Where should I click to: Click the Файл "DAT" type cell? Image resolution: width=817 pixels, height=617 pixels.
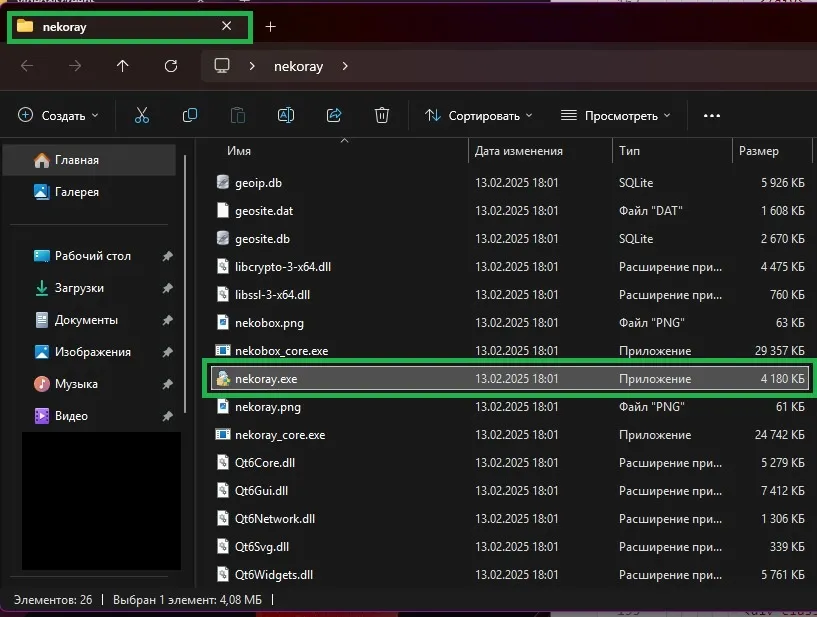[651, 211]
